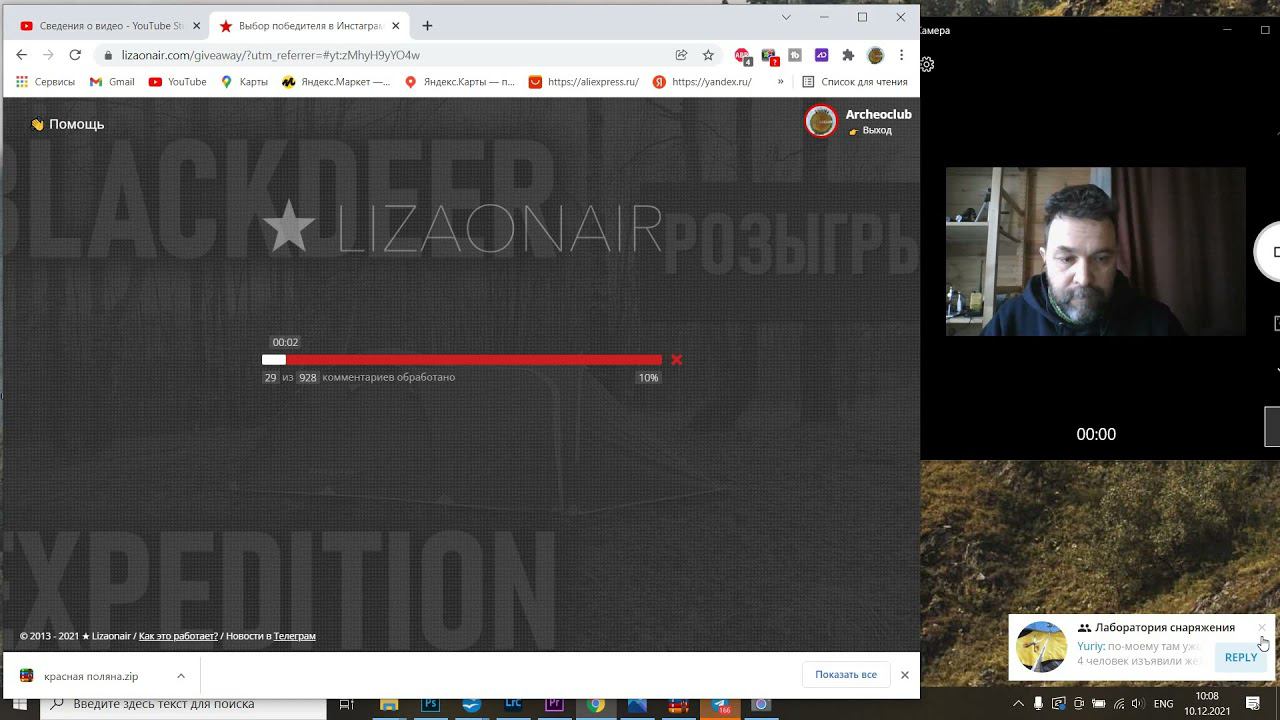This screenshot has height=720, width=1280.
Task: Click REPLY on the Telegram notification
Action: click(1241, 657)
